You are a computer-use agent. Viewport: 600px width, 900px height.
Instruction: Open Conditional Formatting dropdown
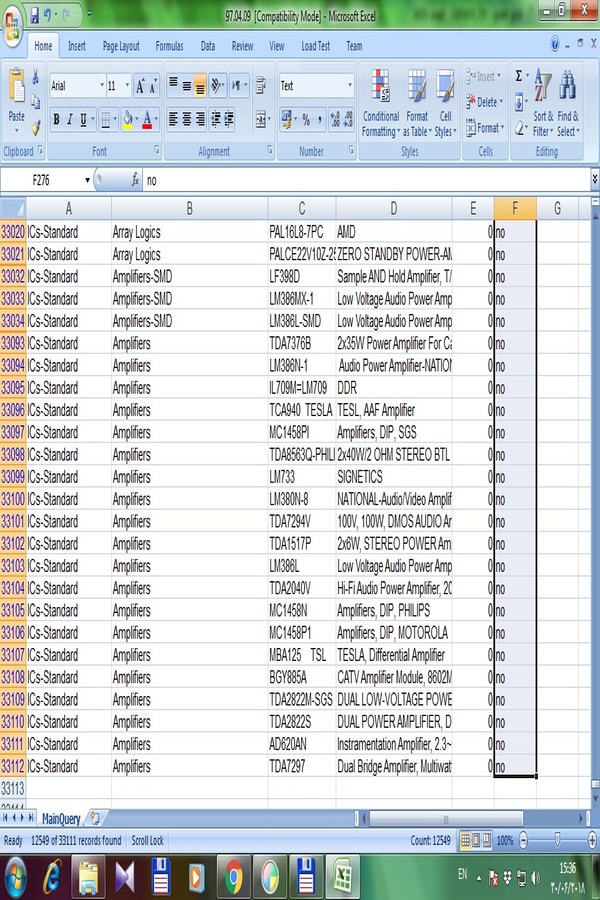point(380,103)
